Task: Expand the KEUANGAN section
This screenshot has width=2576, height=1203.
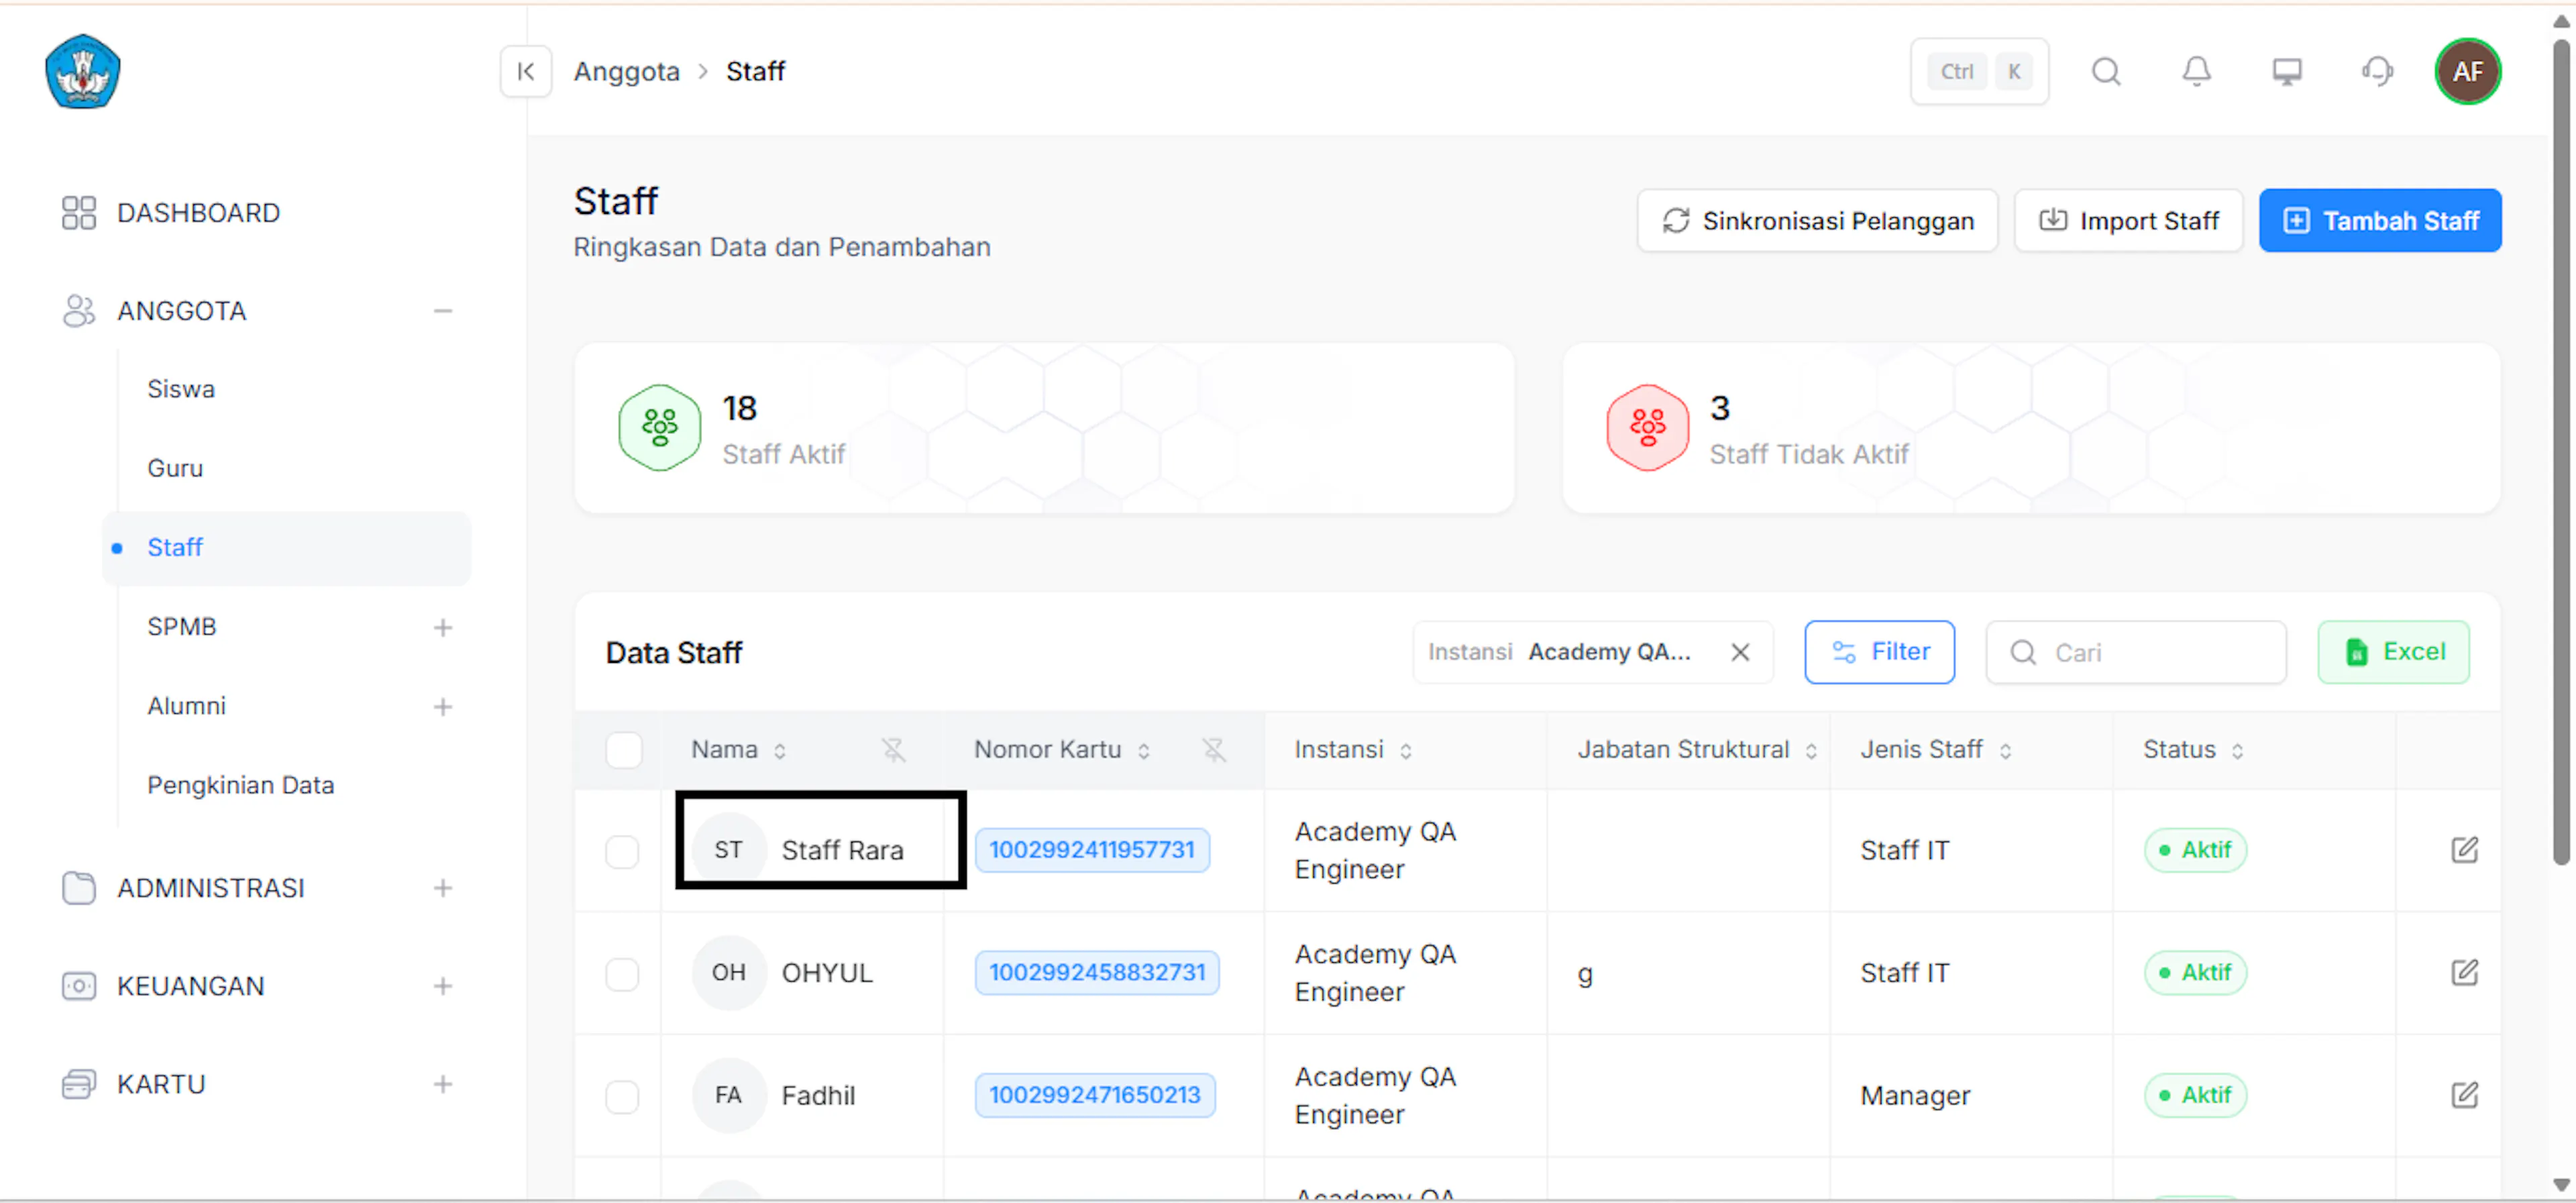Action: [x=443, y=986]
